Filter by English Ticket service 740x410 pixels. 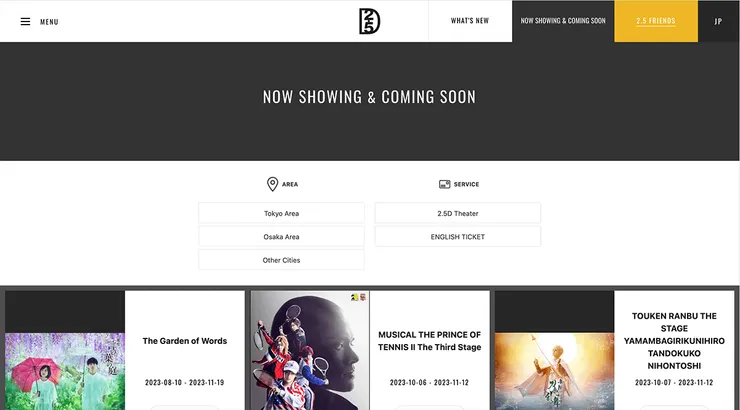point(458,237)
